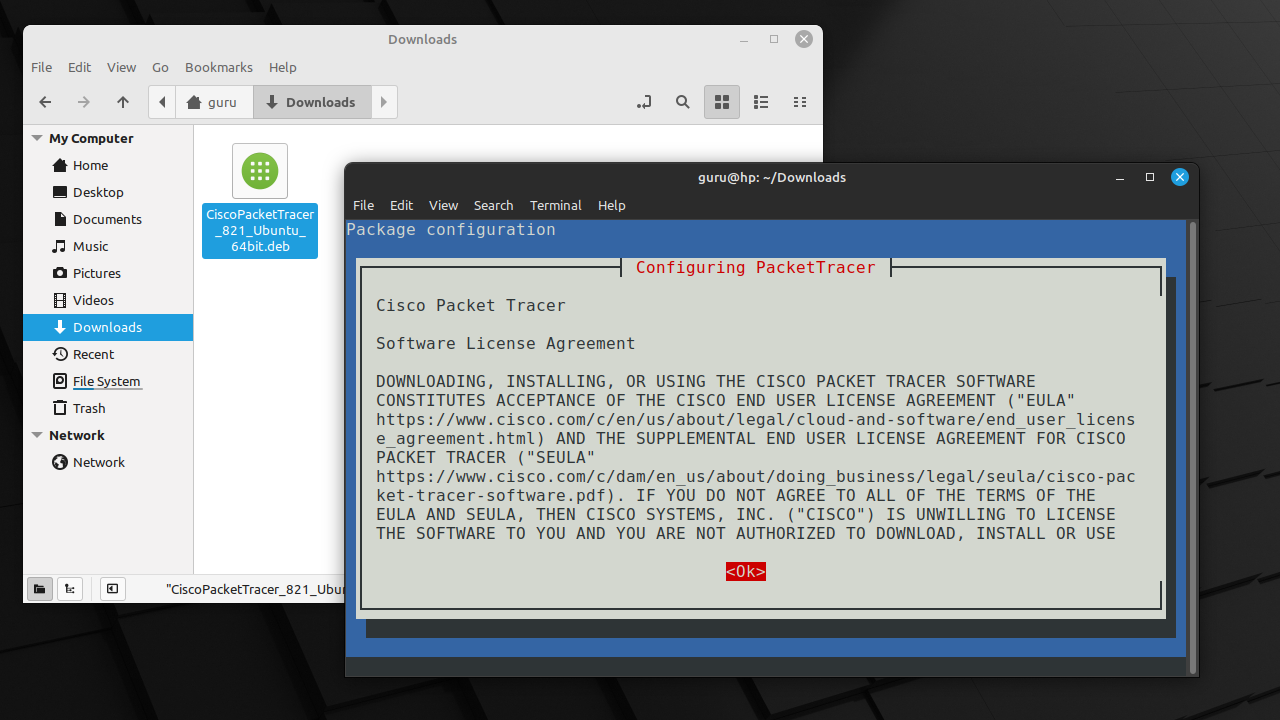Open the Edit menu in the terminal
Screen dimensions: 1280x720
(x=401, y=205)
